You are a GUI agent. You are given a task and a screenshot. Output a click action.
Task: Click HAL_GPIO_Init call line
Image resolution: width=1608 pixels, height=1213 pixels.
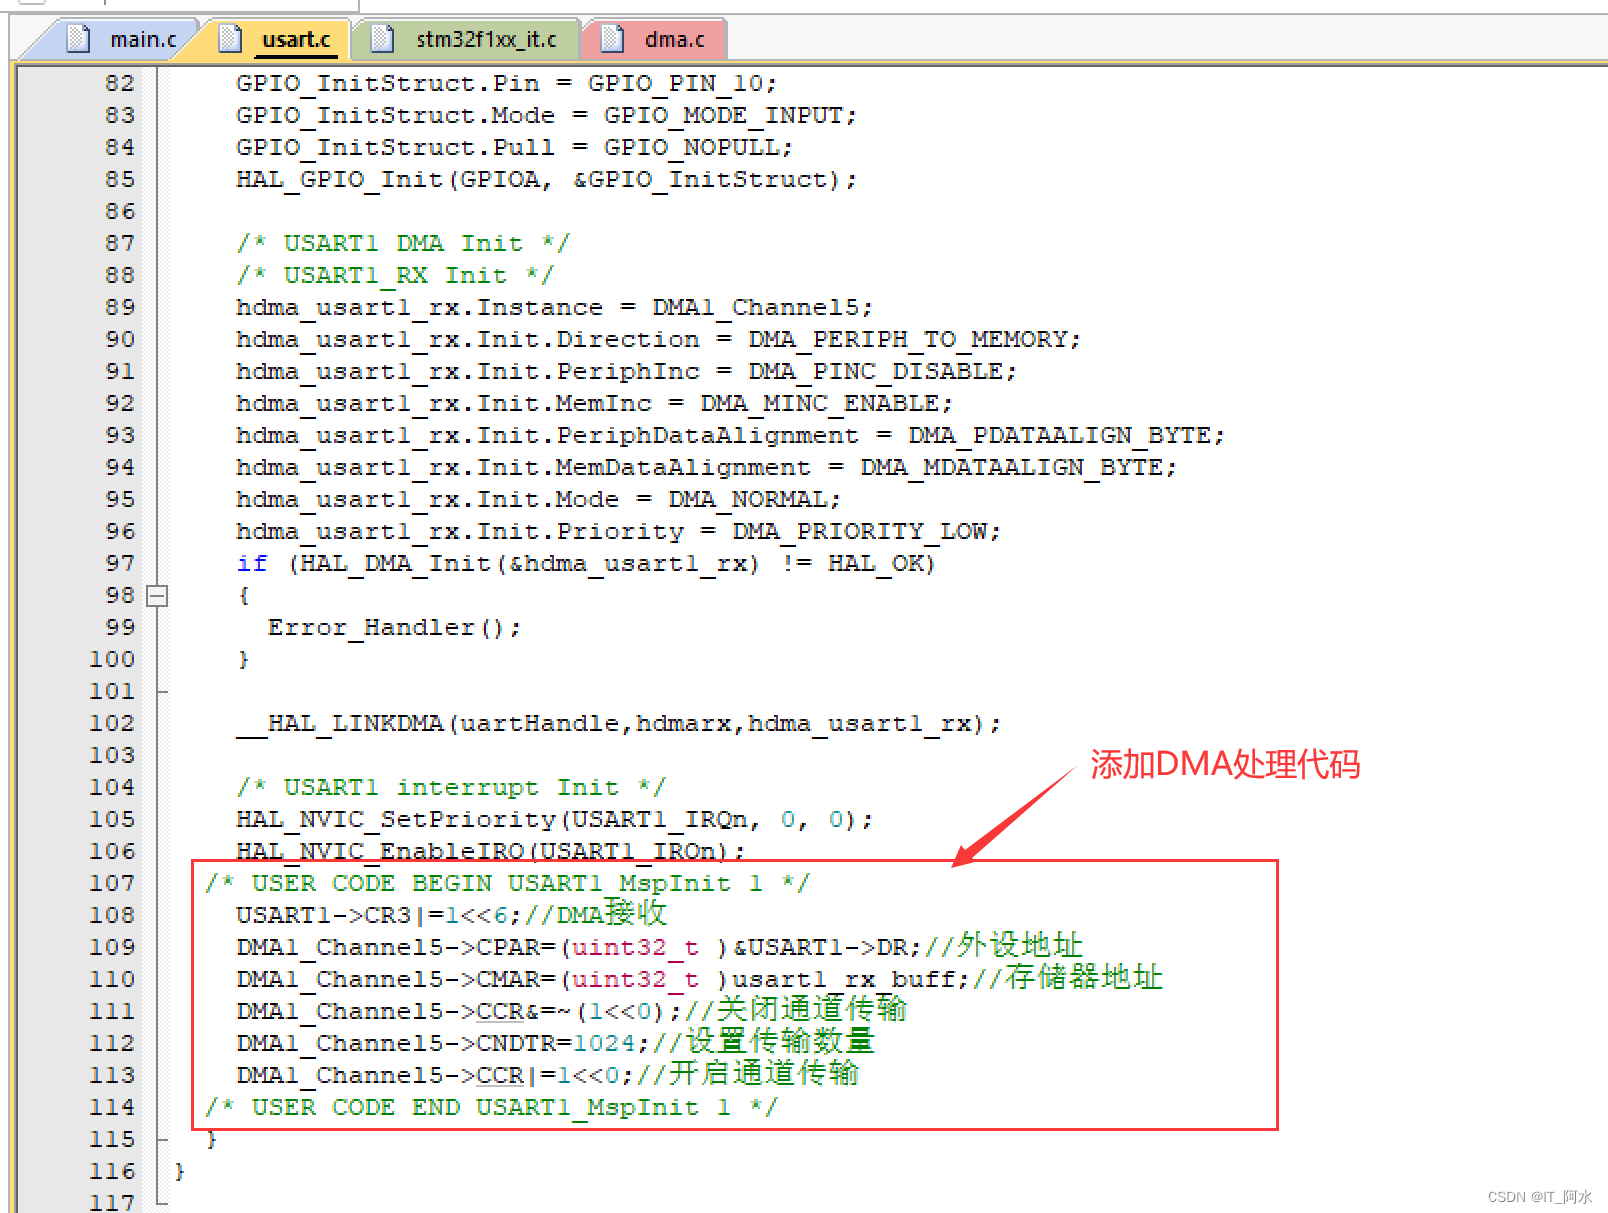[546, 179]
